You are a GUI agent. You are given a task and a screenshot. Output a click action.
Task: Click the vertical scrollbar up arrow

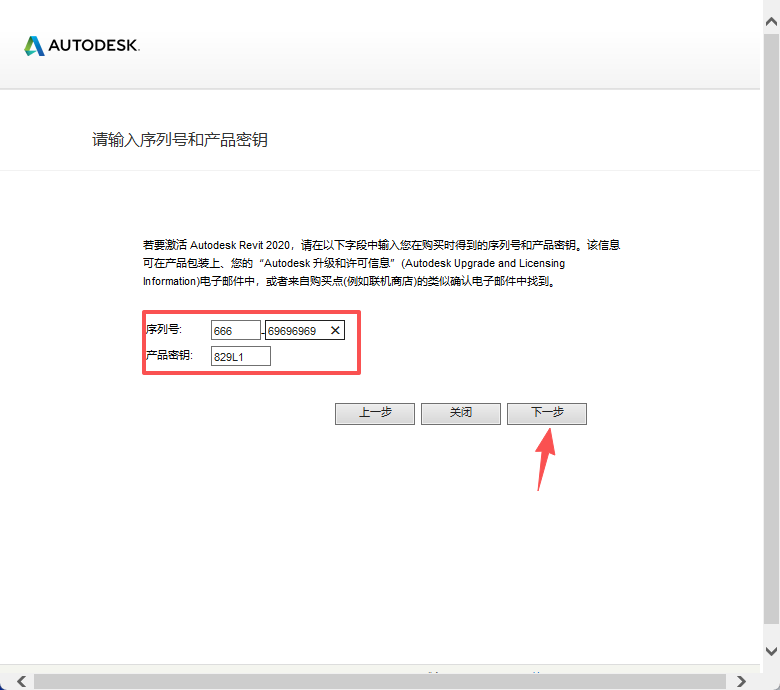[771, 21]
